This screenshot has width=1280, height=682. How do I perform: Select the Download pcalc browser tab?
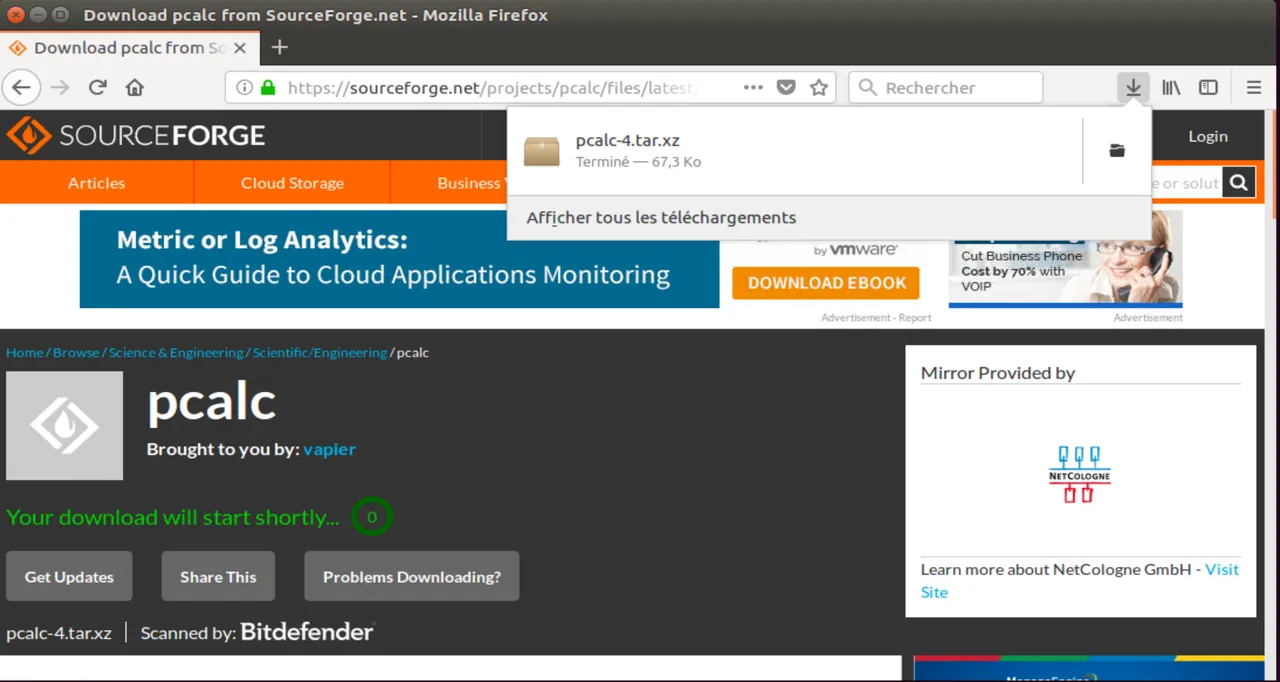(x=129, y=48)
